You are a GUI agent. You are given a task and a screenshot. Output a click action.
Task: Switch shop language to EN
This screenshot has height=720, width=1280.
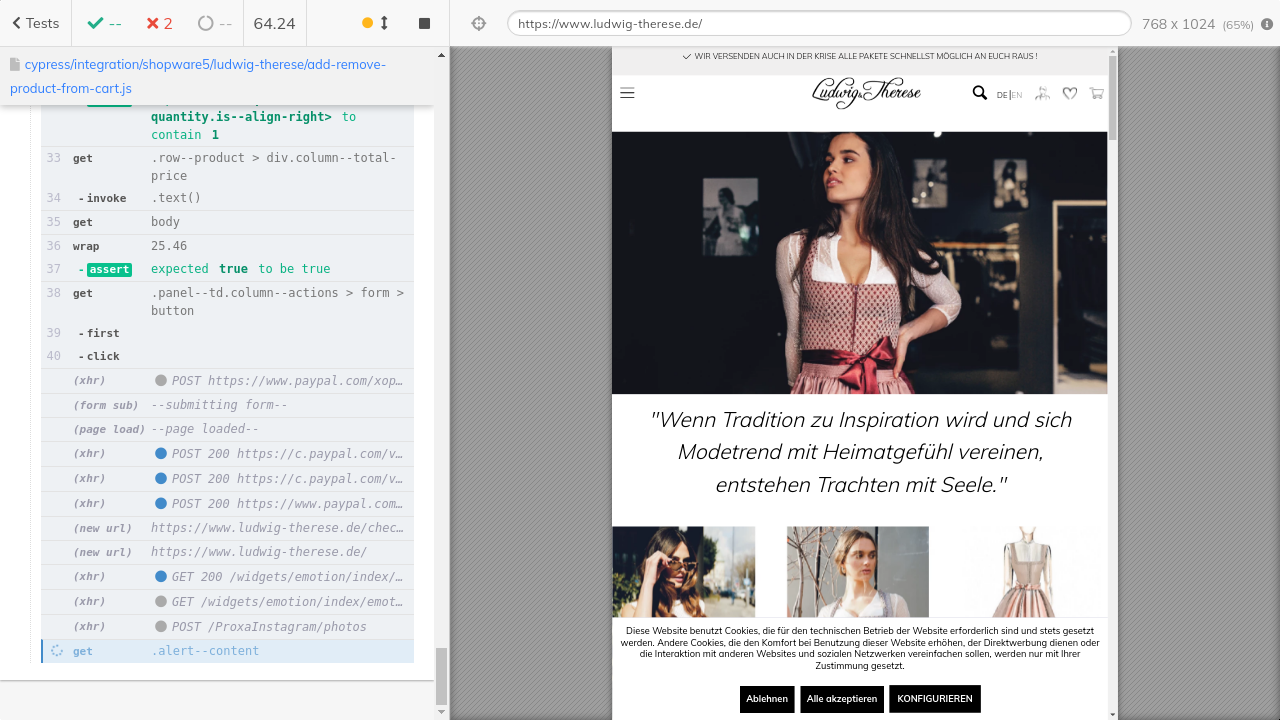point(1017,95)
